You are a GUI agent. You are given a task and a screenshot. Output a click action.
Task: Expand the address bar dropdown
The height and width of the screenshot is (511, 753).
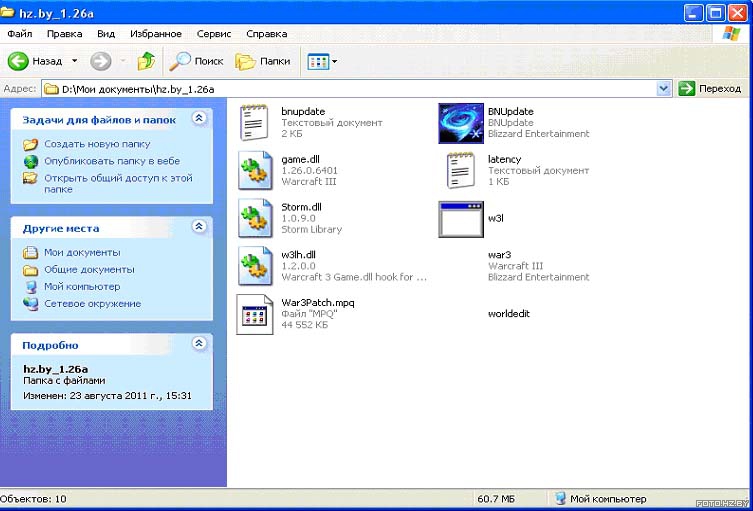pos(664,88)
